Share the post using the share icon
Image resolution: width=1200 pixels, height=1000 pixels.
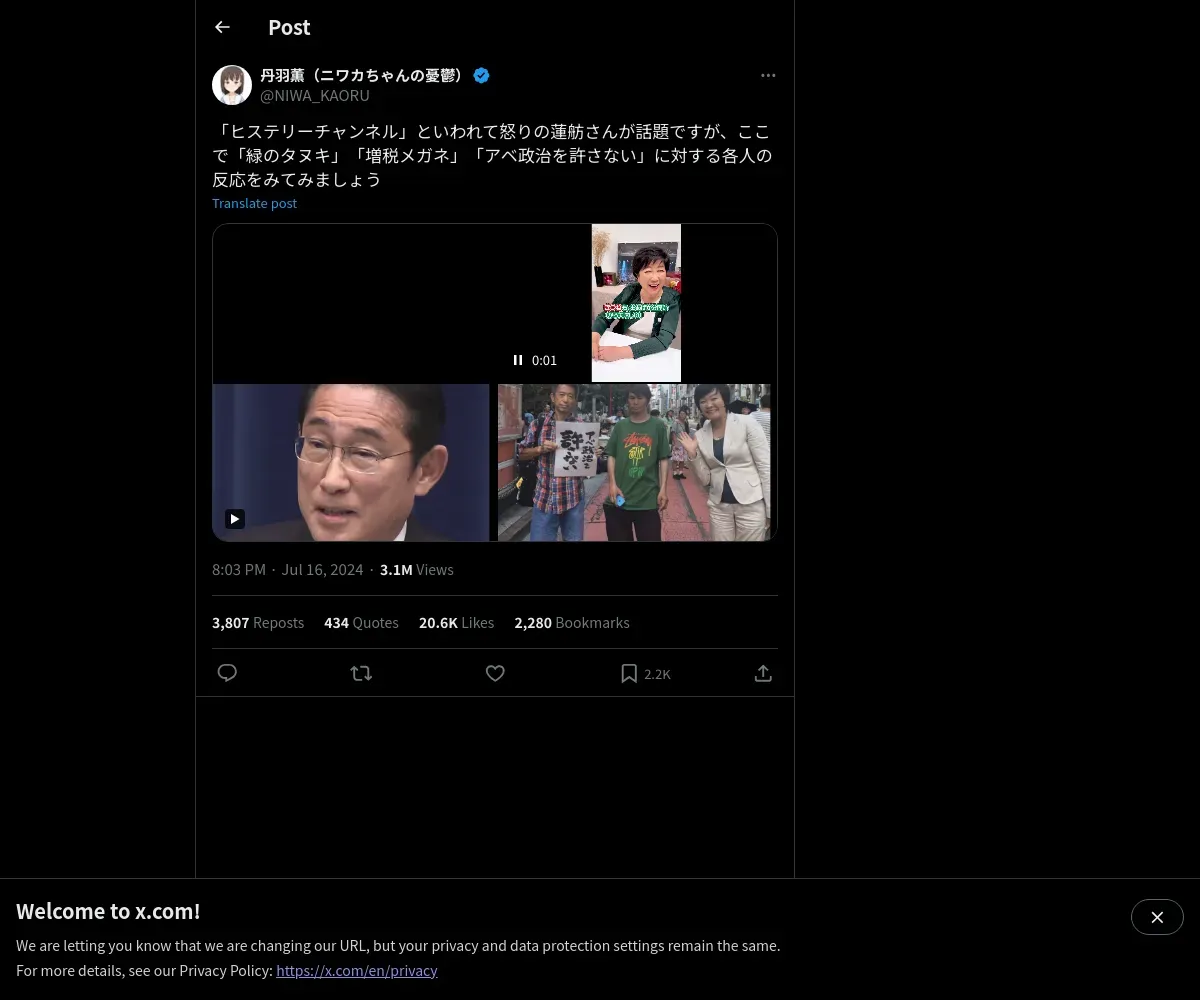point(763,673)
